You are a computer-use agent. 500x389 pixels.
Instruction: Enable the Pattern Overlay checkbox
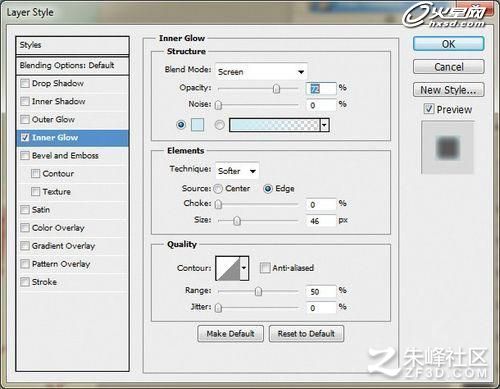point(25,264)
